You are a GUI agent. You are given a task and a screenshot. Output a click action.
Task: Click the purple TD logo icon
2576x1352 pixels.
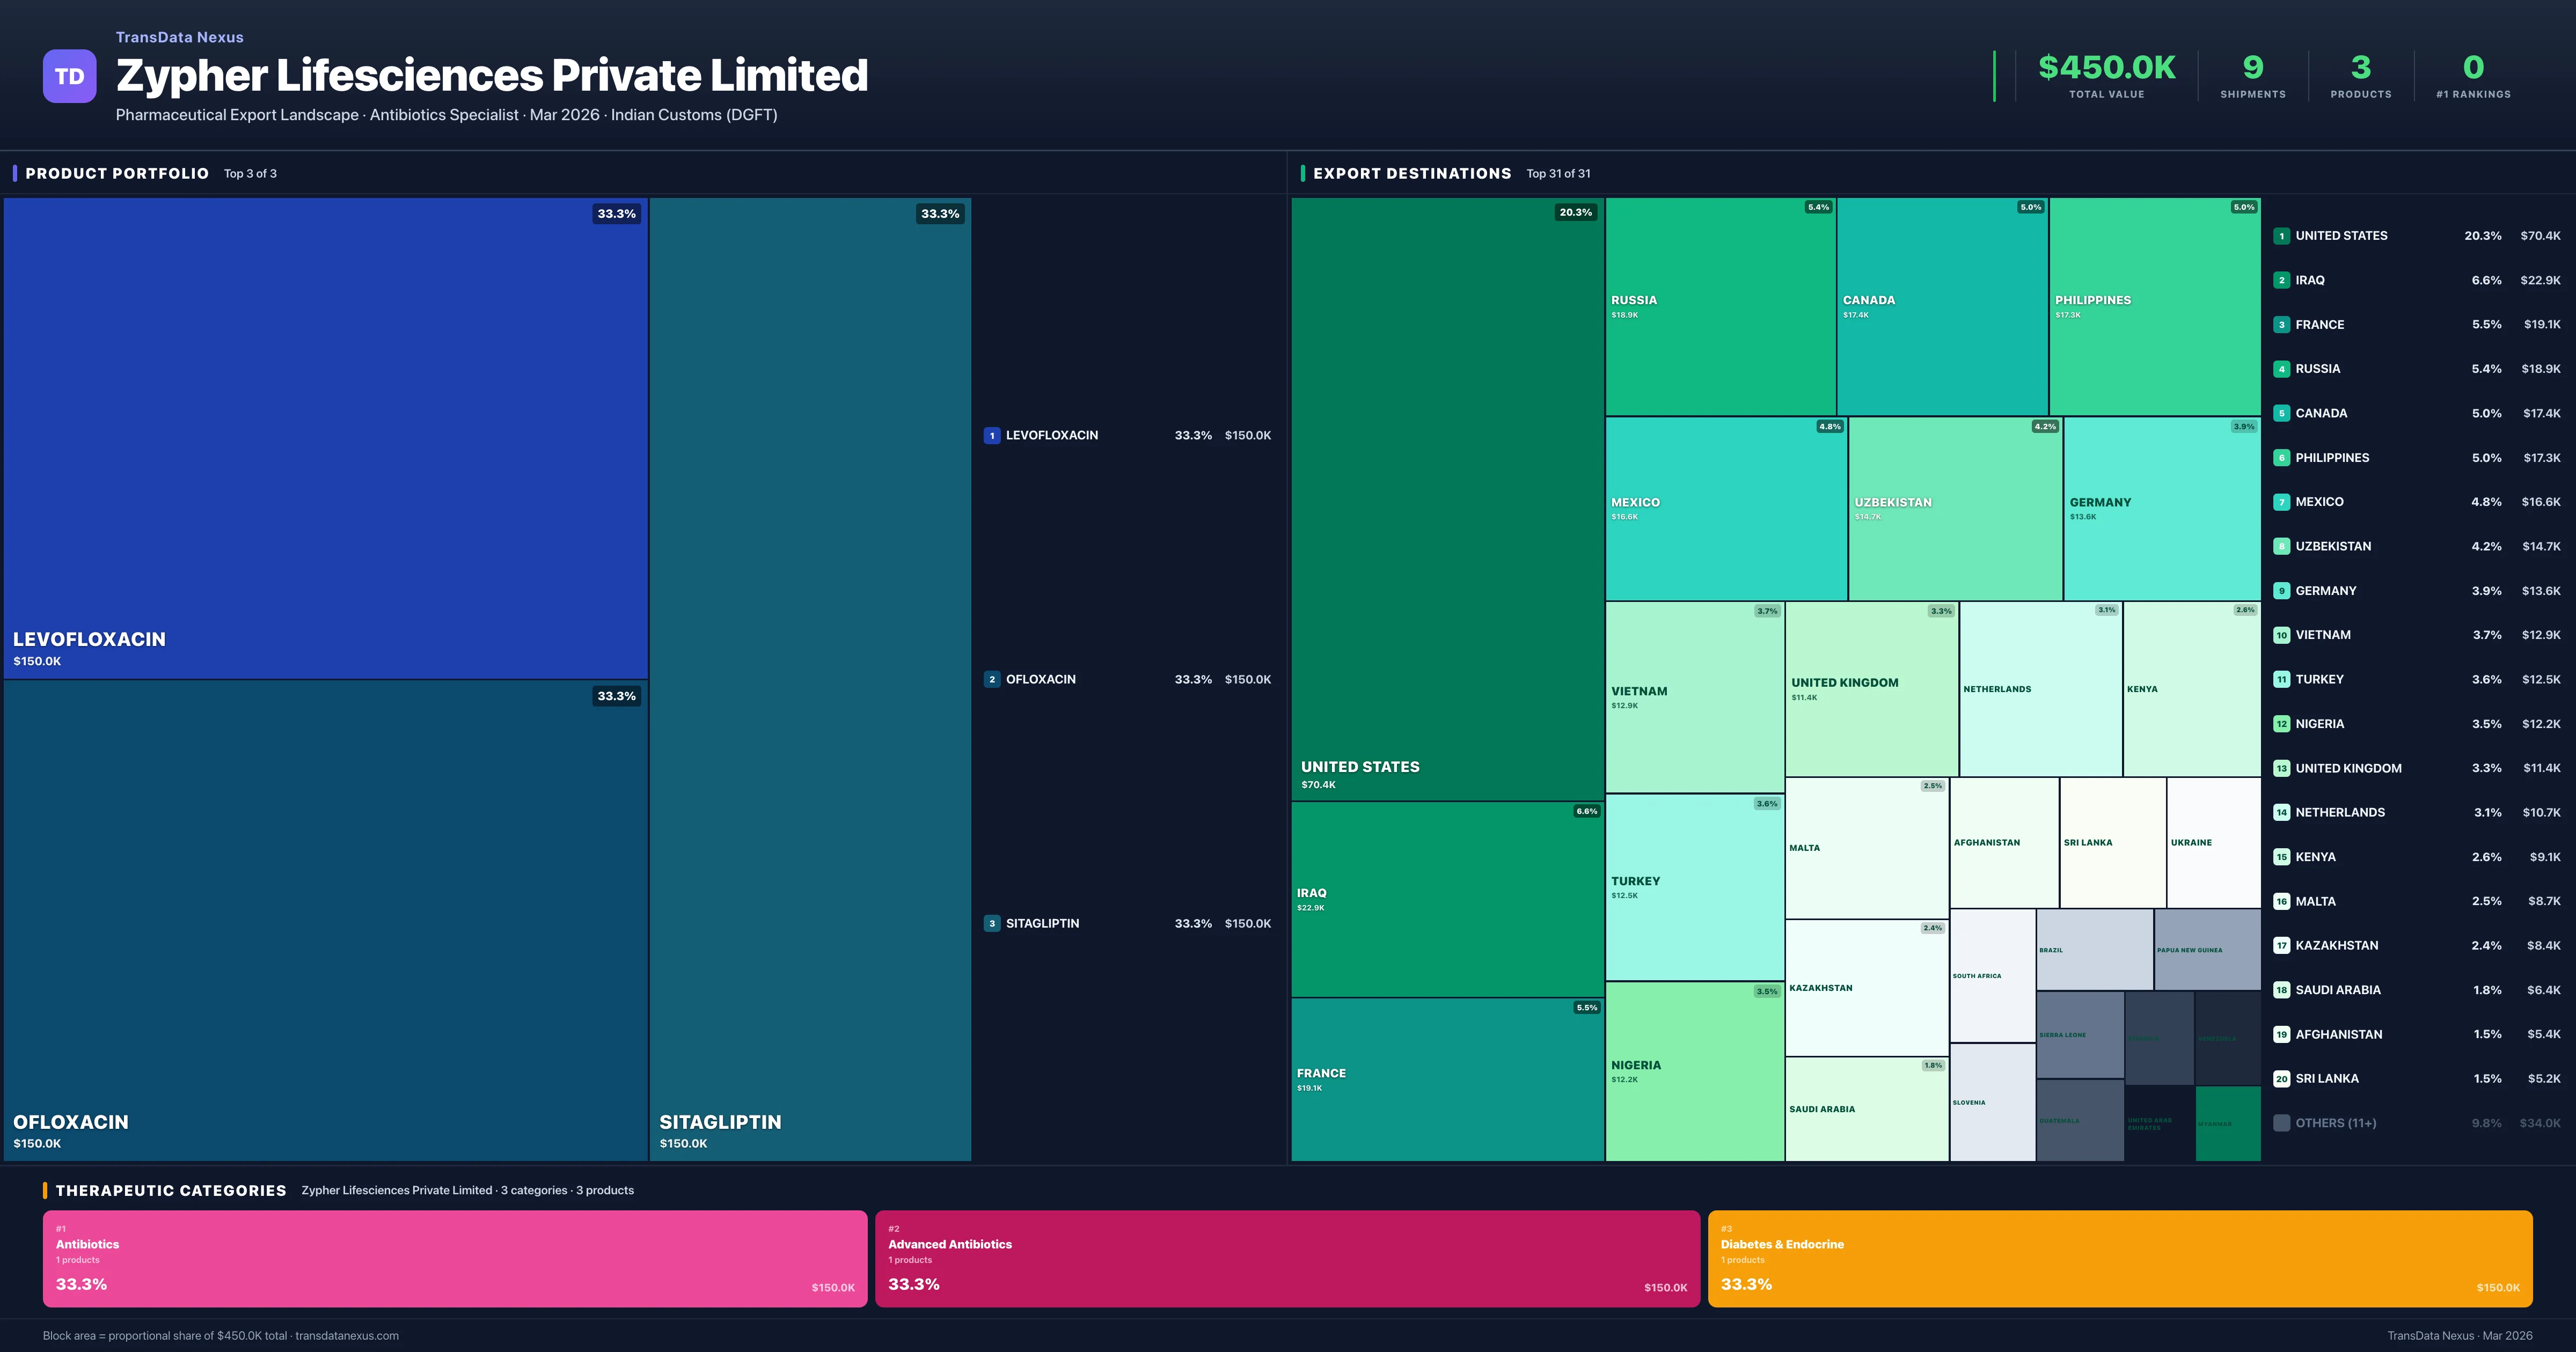click(69, 76)
